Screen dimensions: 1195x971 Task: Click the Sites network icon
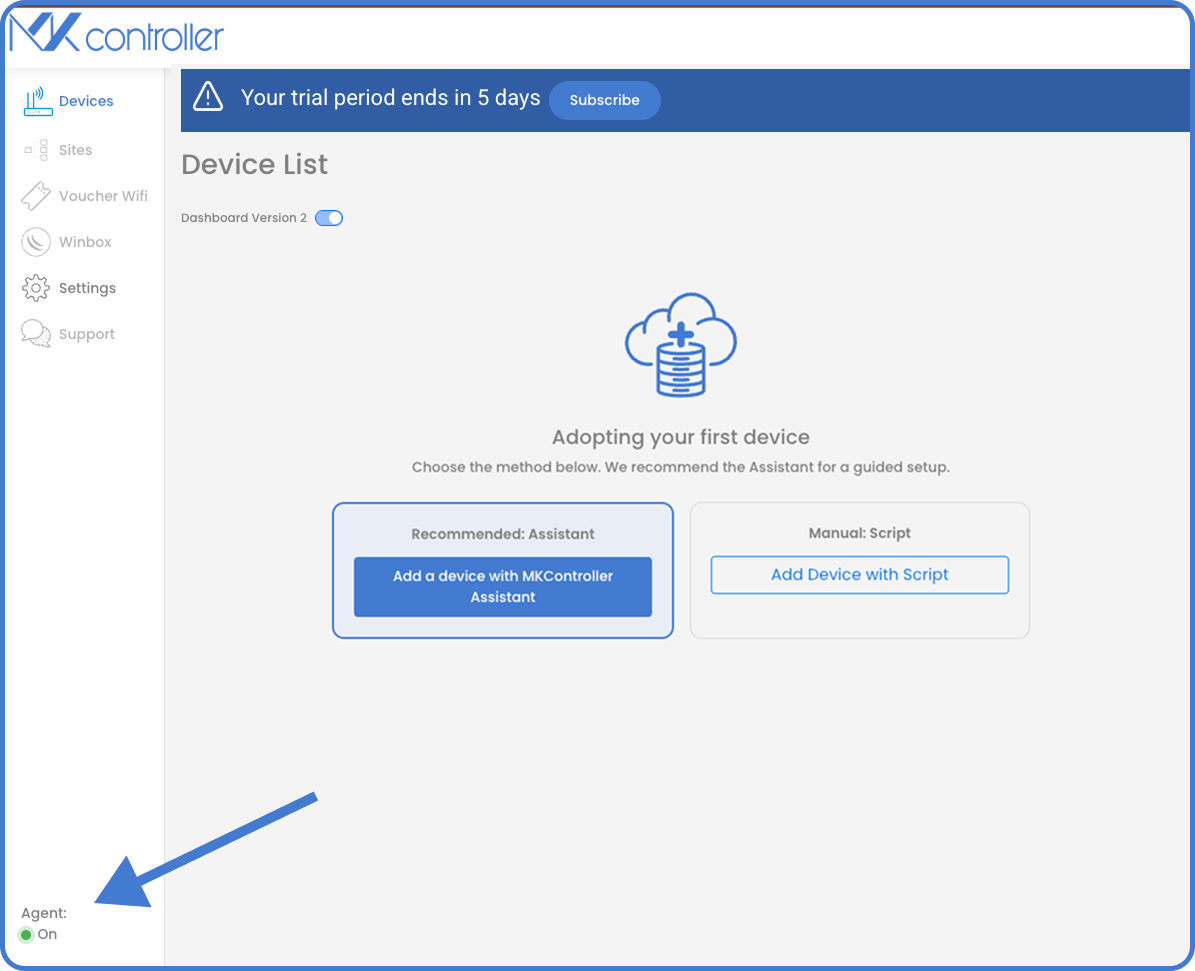37,150
